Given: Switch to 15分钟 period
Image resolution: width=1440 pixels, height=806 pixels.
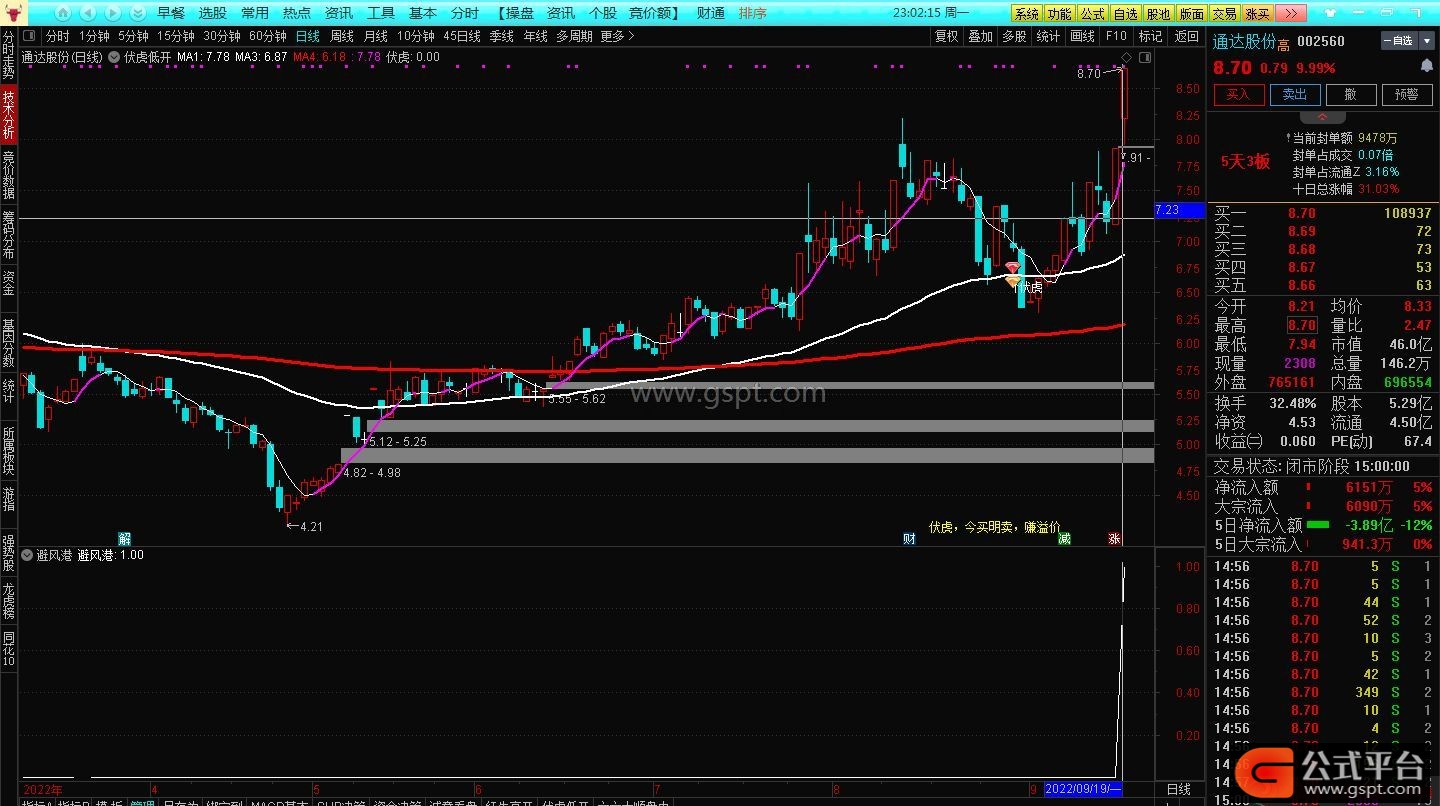Looking at the screenshot, I should coord(175,36).
